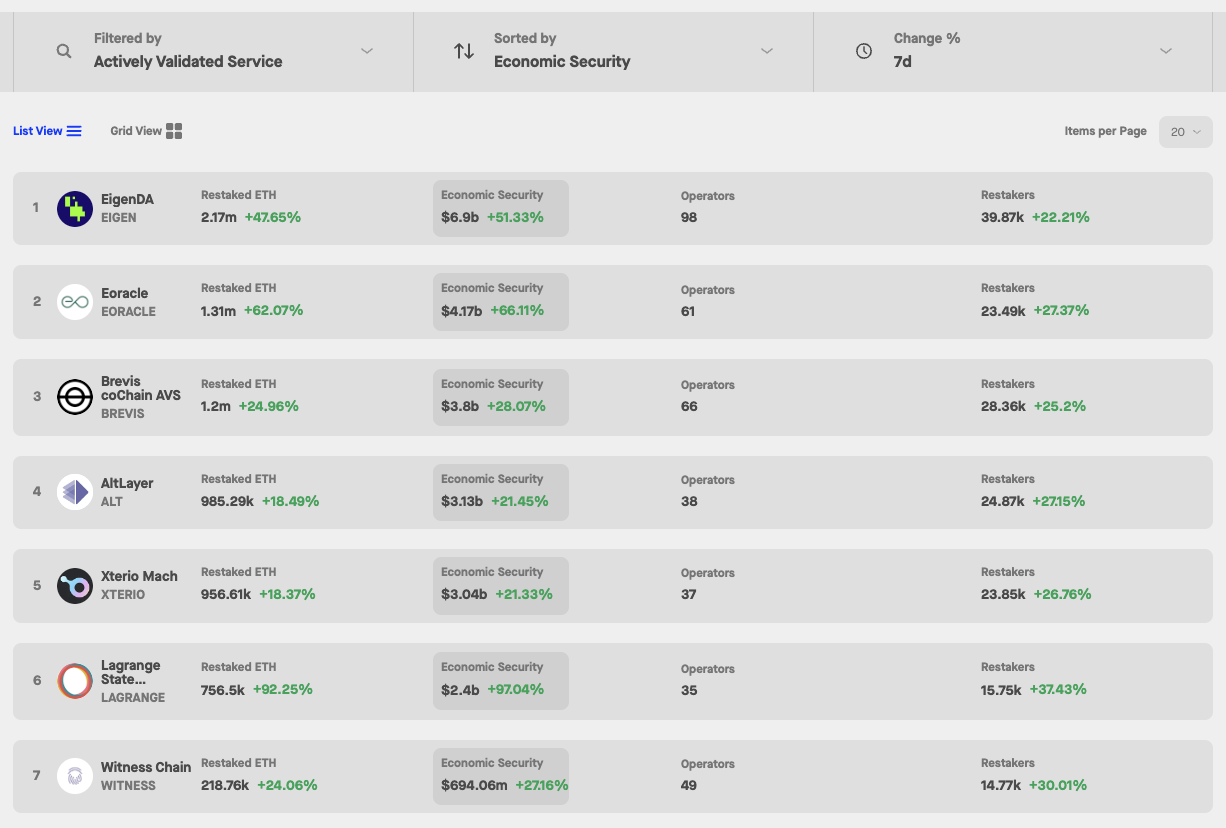This screenshot has width=1226, height=828.
Task: Click Eoracle restakers value 23.49k
Action: (1004, 311)
